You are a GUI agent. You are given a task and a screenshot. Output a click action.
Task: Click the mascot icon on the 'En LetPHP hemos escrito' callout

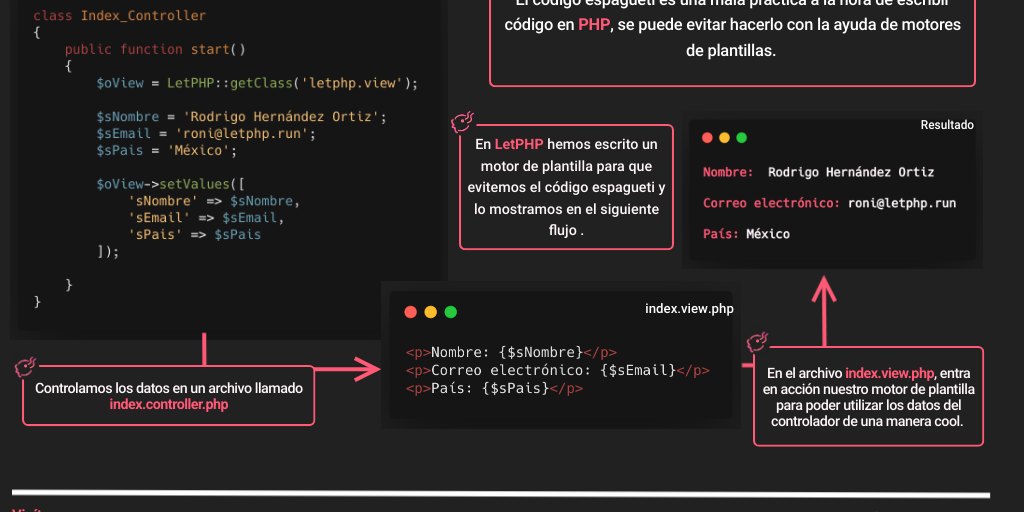(x=463, y=121)
